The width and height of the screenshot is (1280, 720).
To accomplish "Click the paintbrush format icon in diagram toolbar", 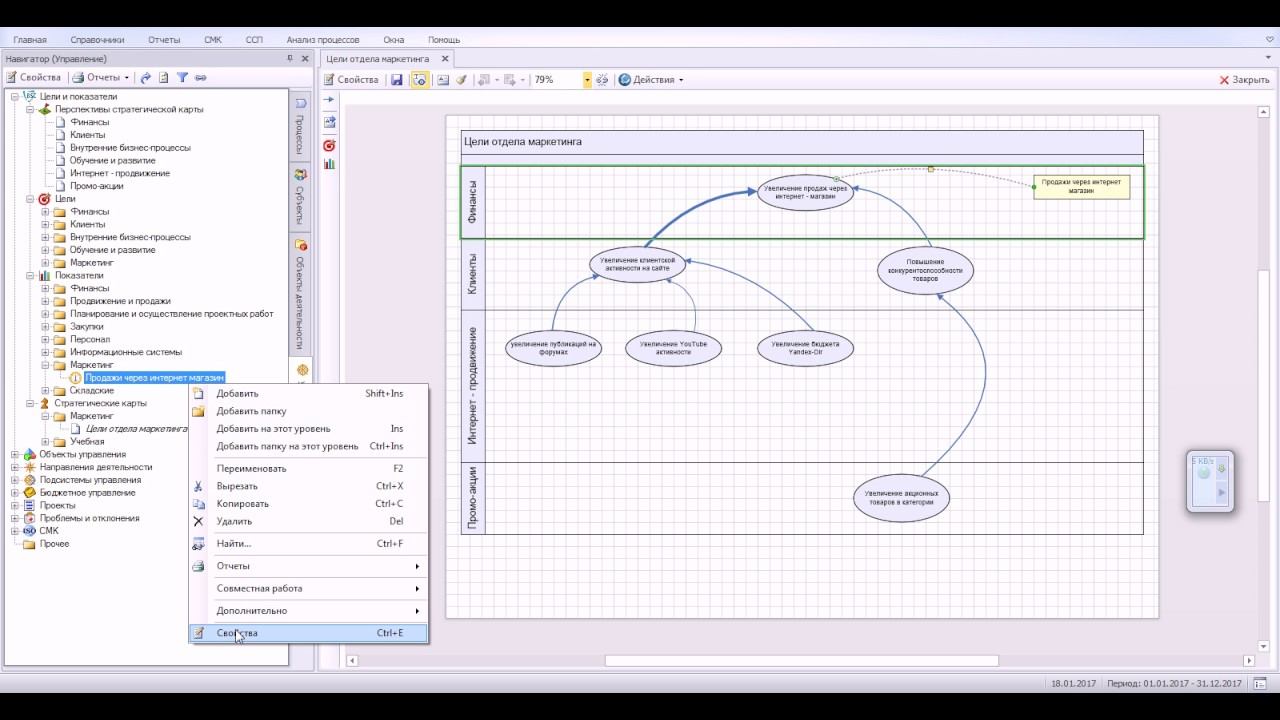I will (x=461, y=80).
